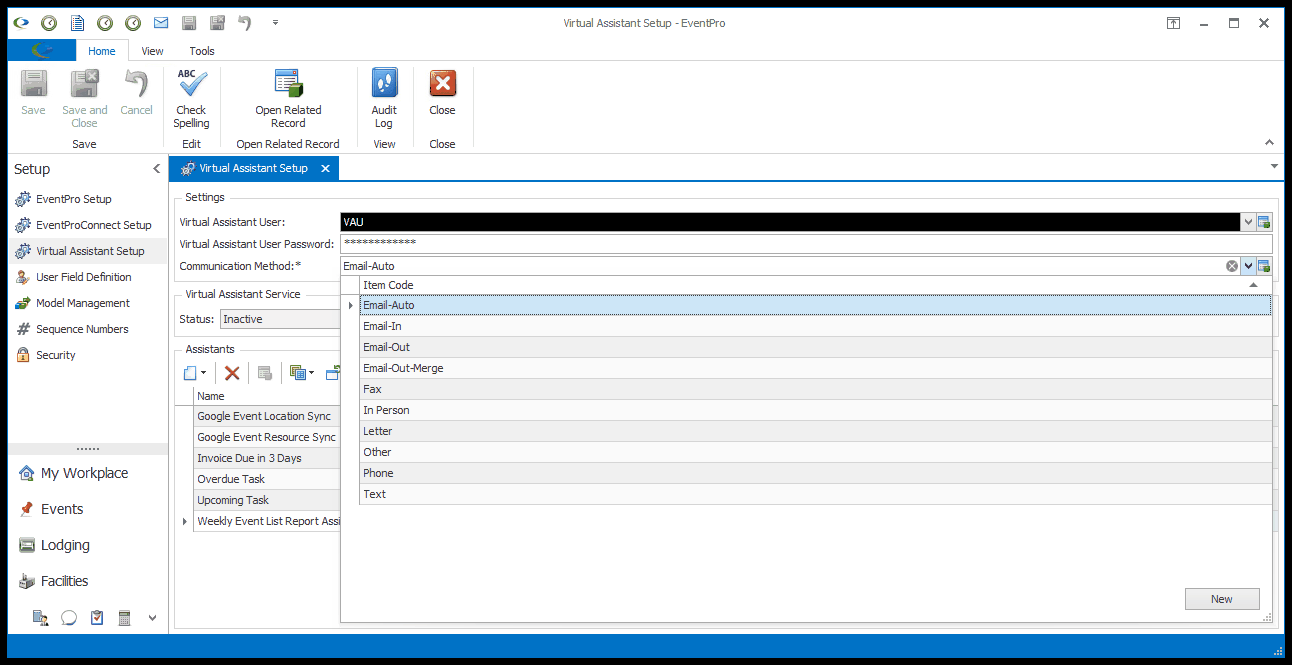The width and height of the screenshot is (1292, 665).
Task: Select the Google Event Location Sync row
Action: [267, 416]
